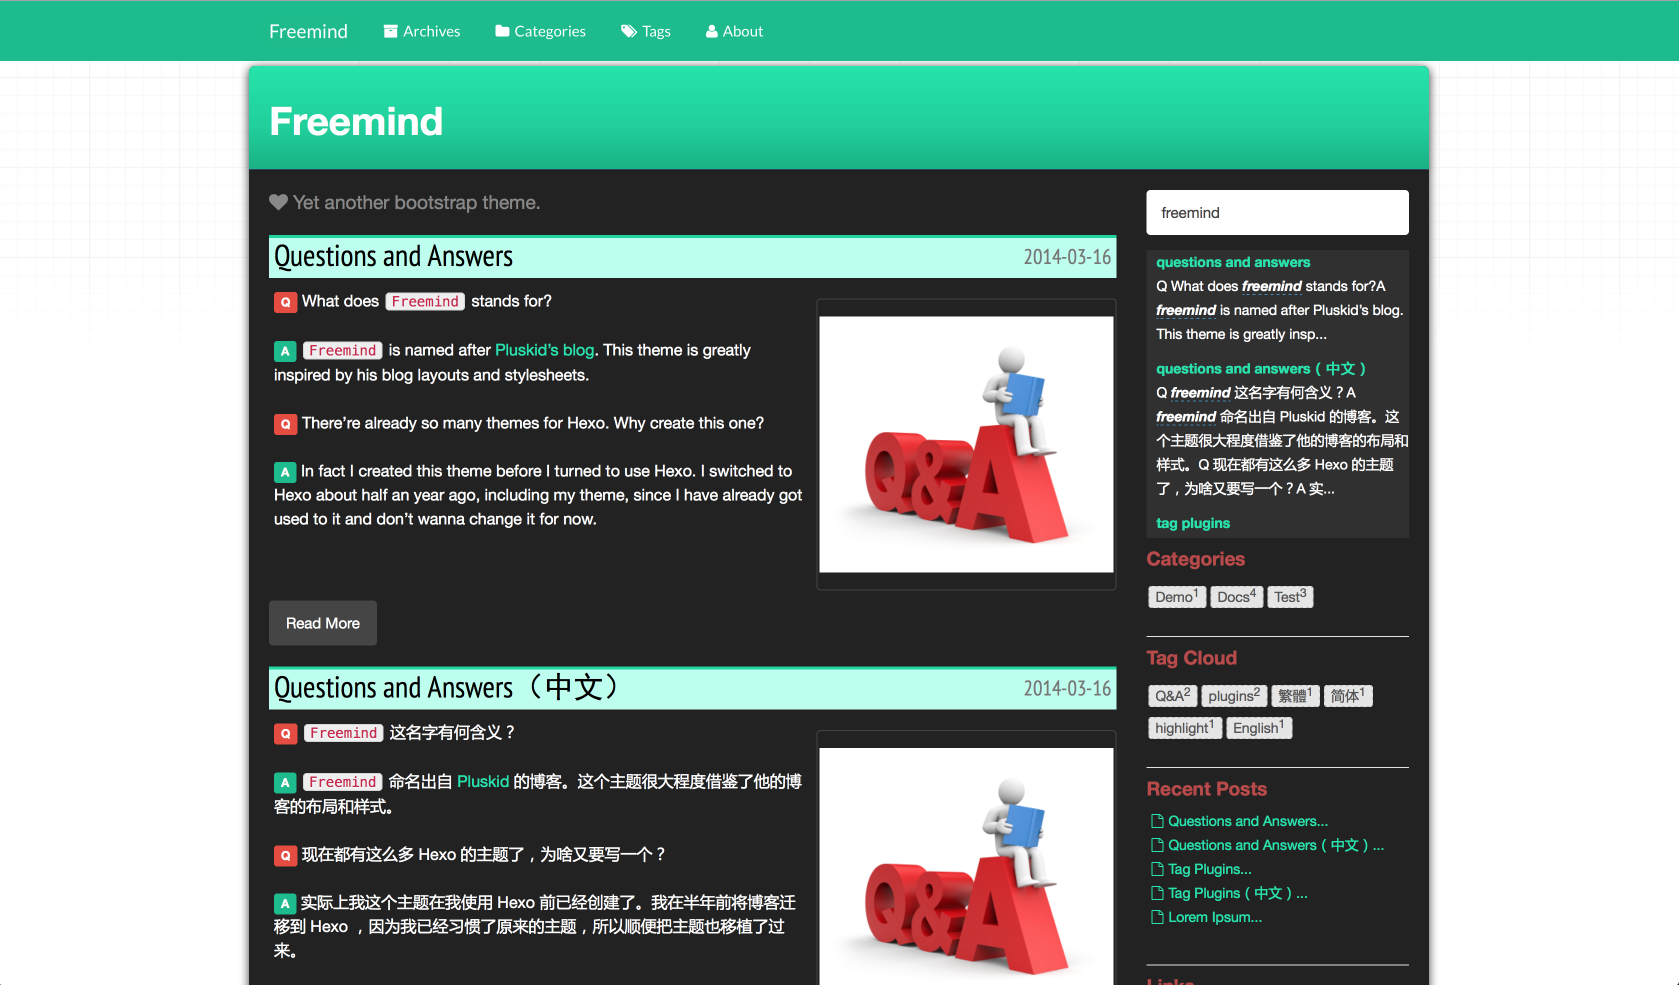Select the Test category badge

pyautogui.click(x=1290, y=597)
